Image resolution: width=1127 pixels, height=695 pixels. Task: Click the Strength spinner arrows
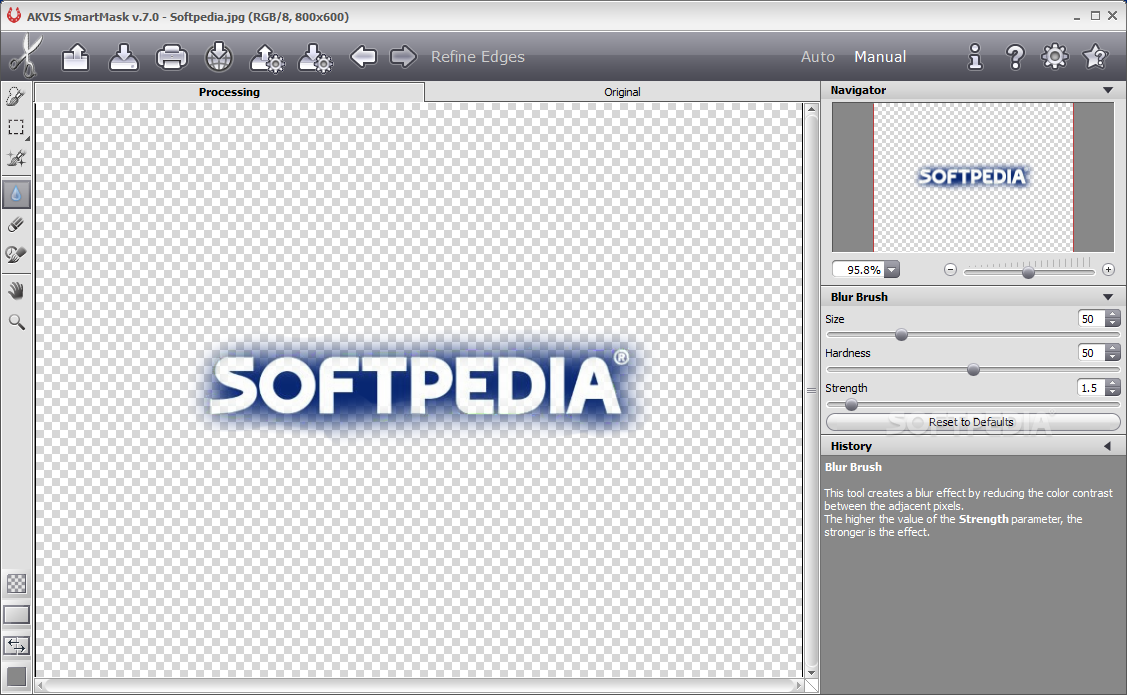click(x=1113, y=388)
